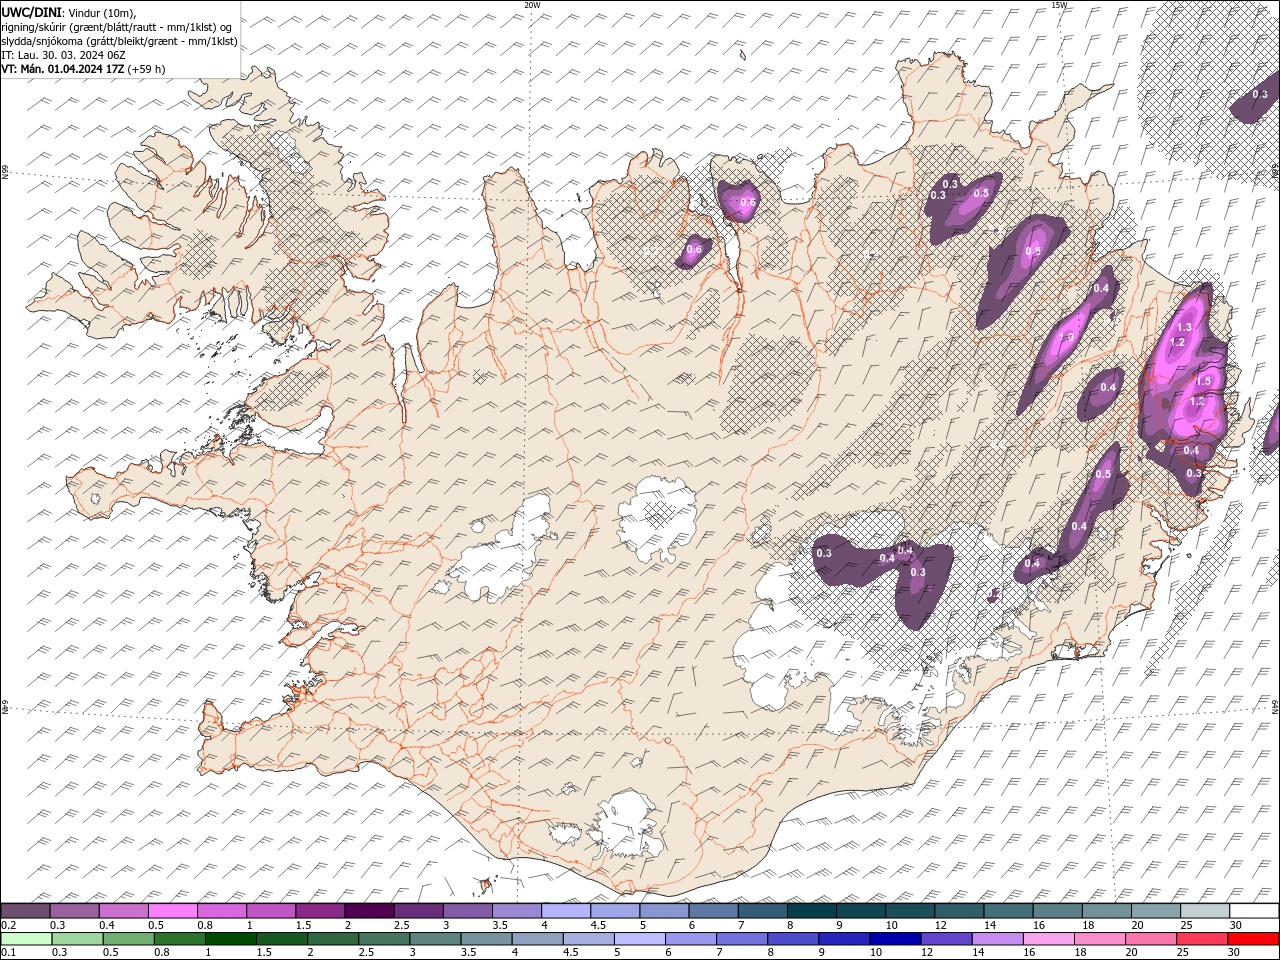Click the grey-green 3 swatch in lower legend row
Screen dimensions: 1280x960
pyautogui.click(x=435, y=938)
